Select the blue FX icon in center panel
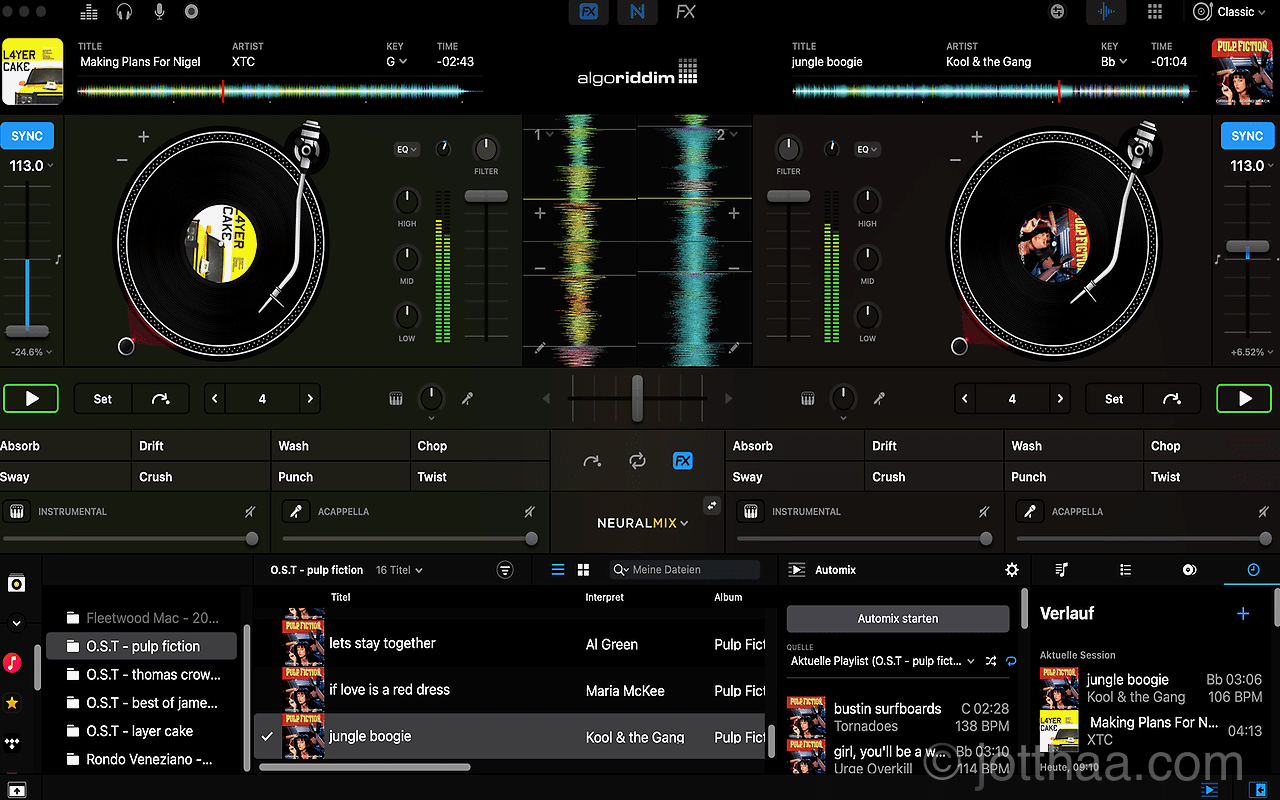 click(x=682, y=461)
